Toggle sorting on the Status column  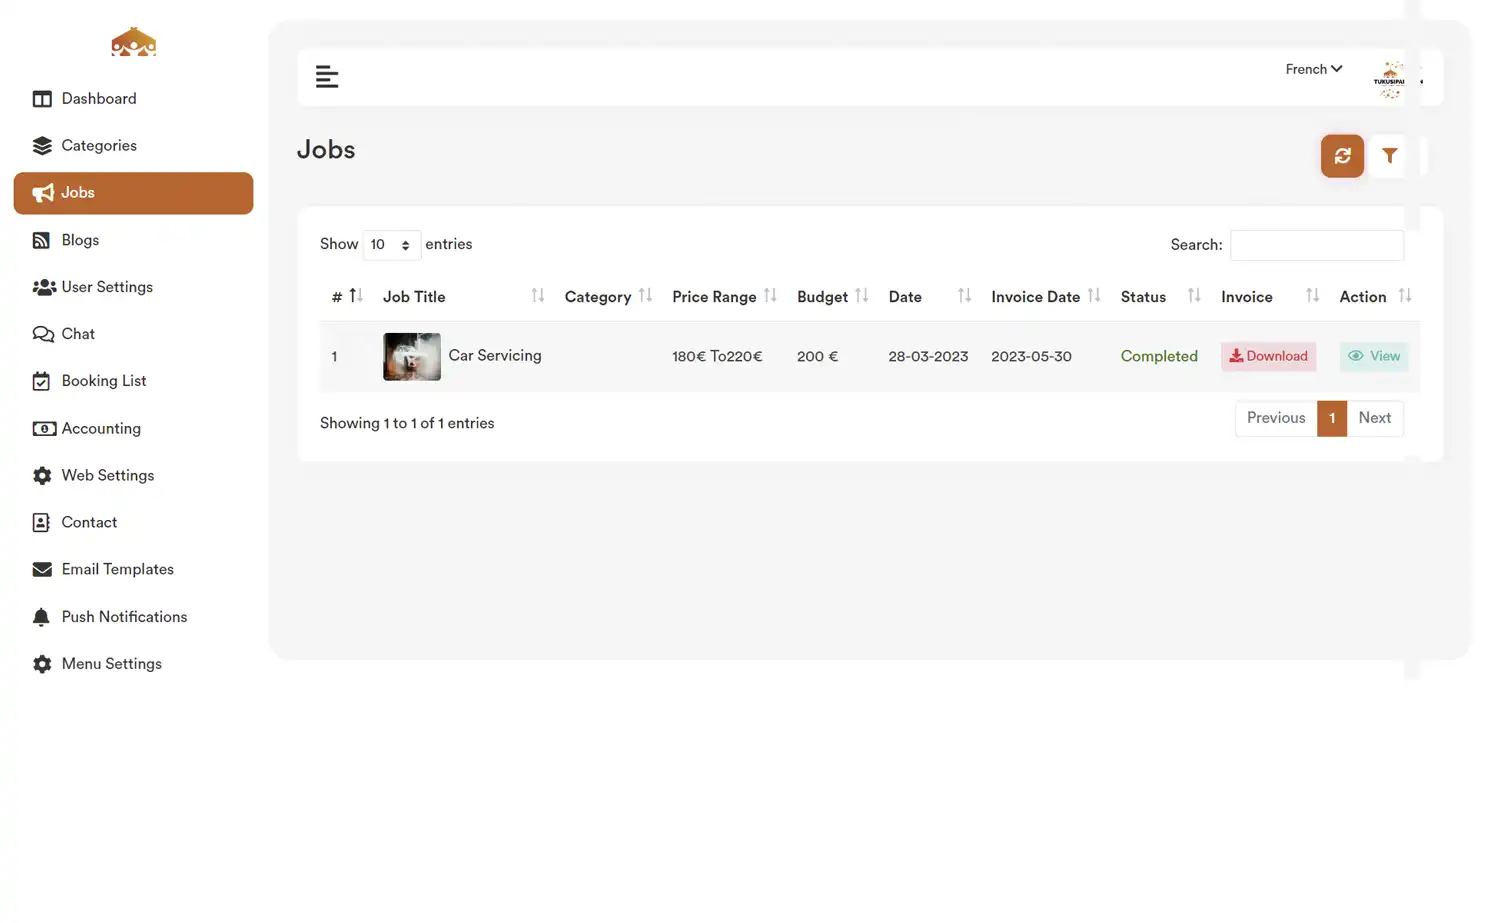1193,296
